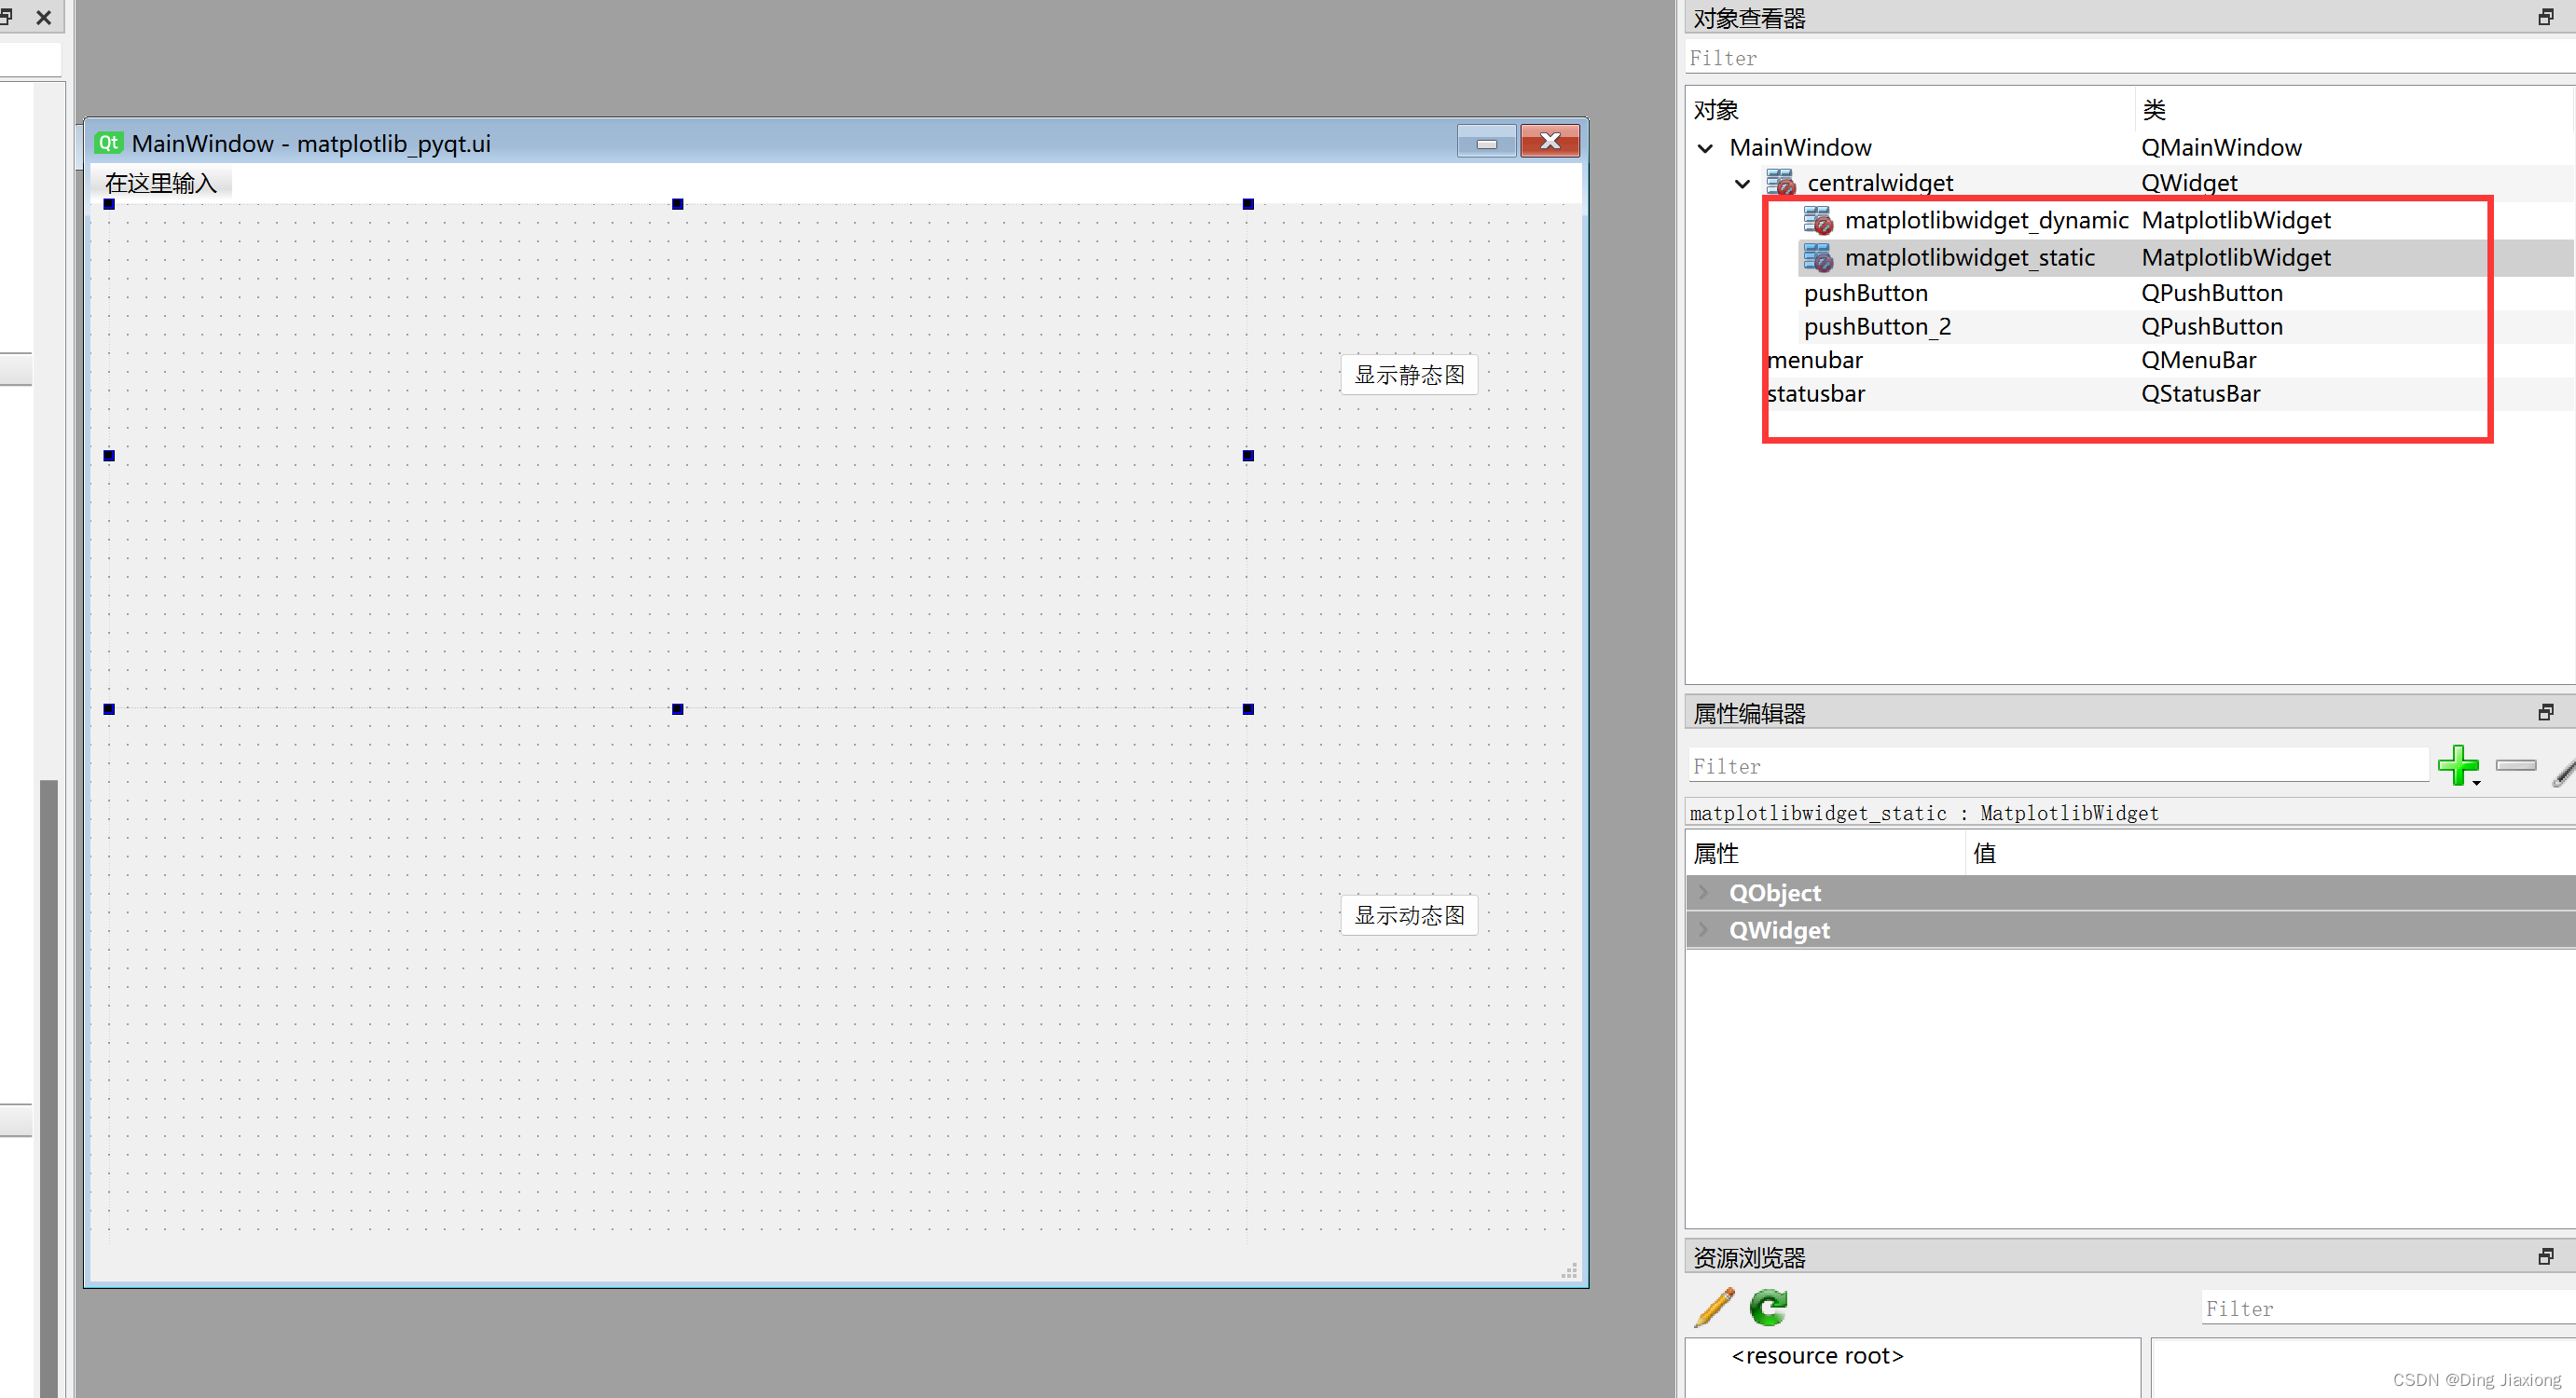Click the QMenuBar class cell

point(2198,360)
